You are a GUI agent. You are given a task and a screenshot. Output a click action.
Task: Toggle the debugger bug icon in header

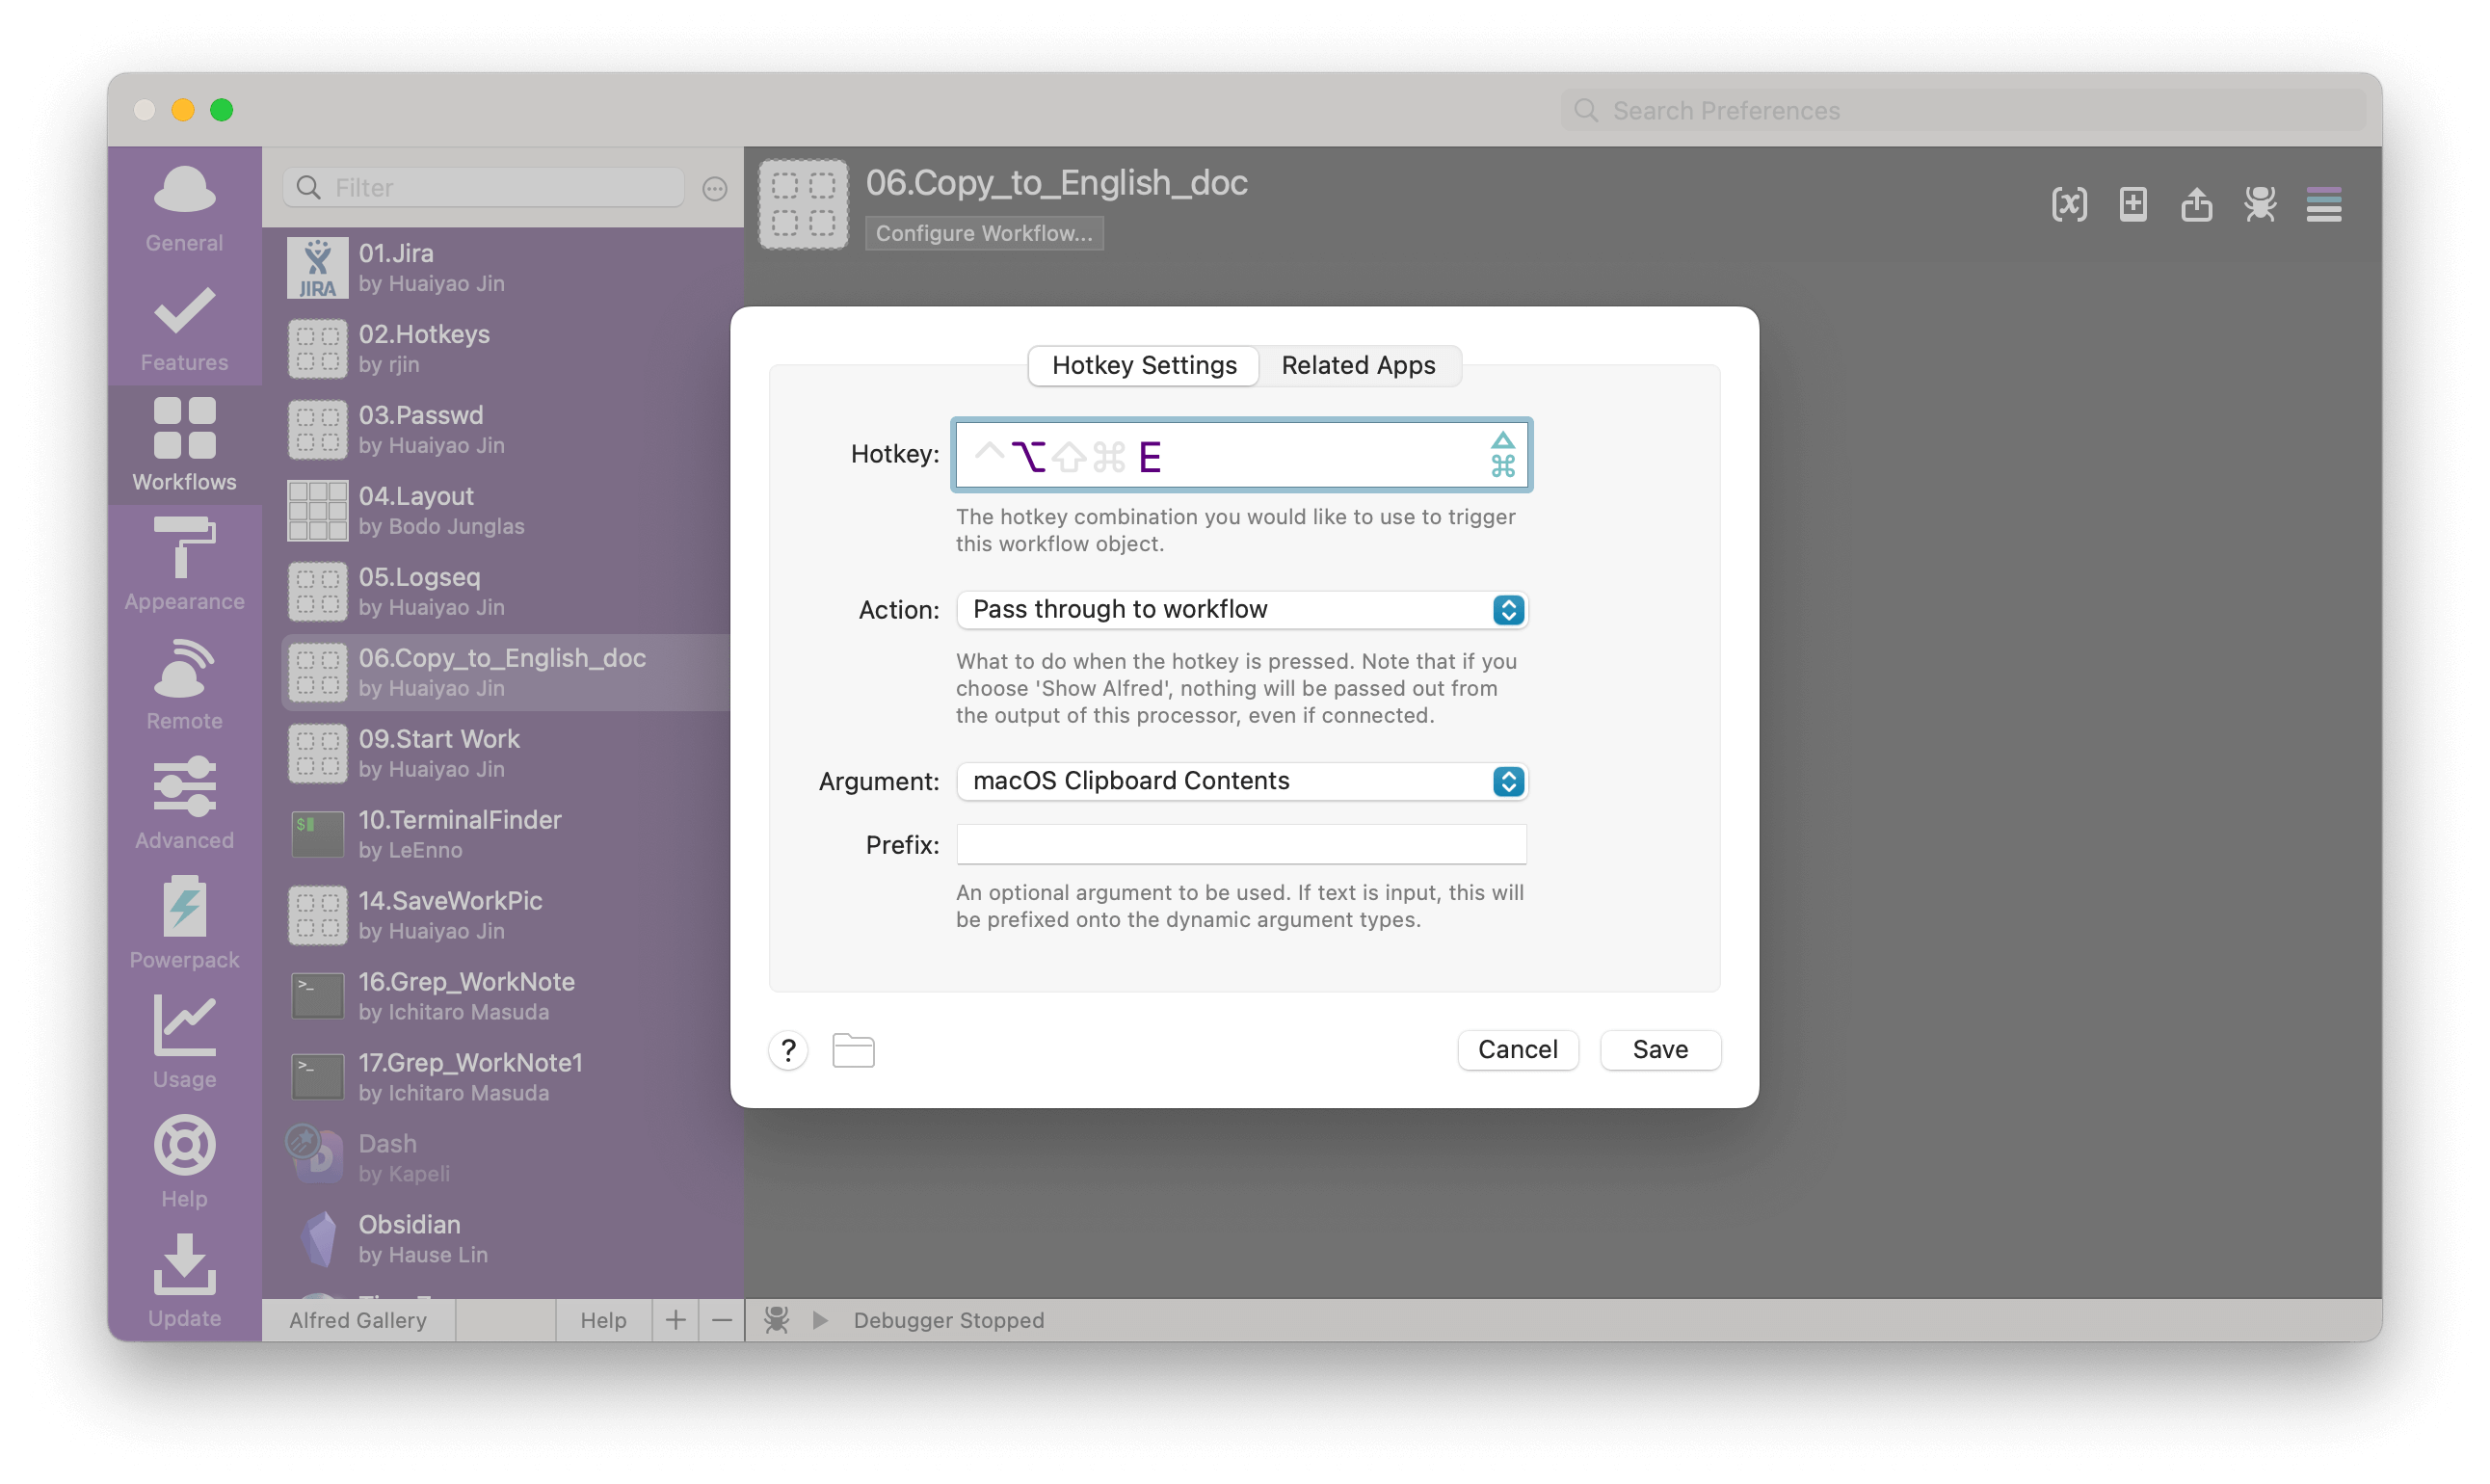2260,205
